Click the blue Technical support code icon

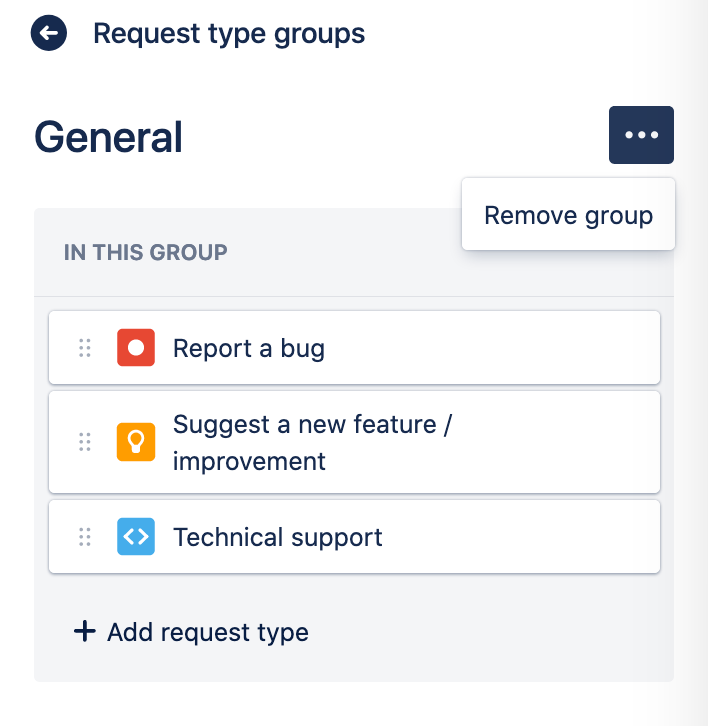coord(136,537)
